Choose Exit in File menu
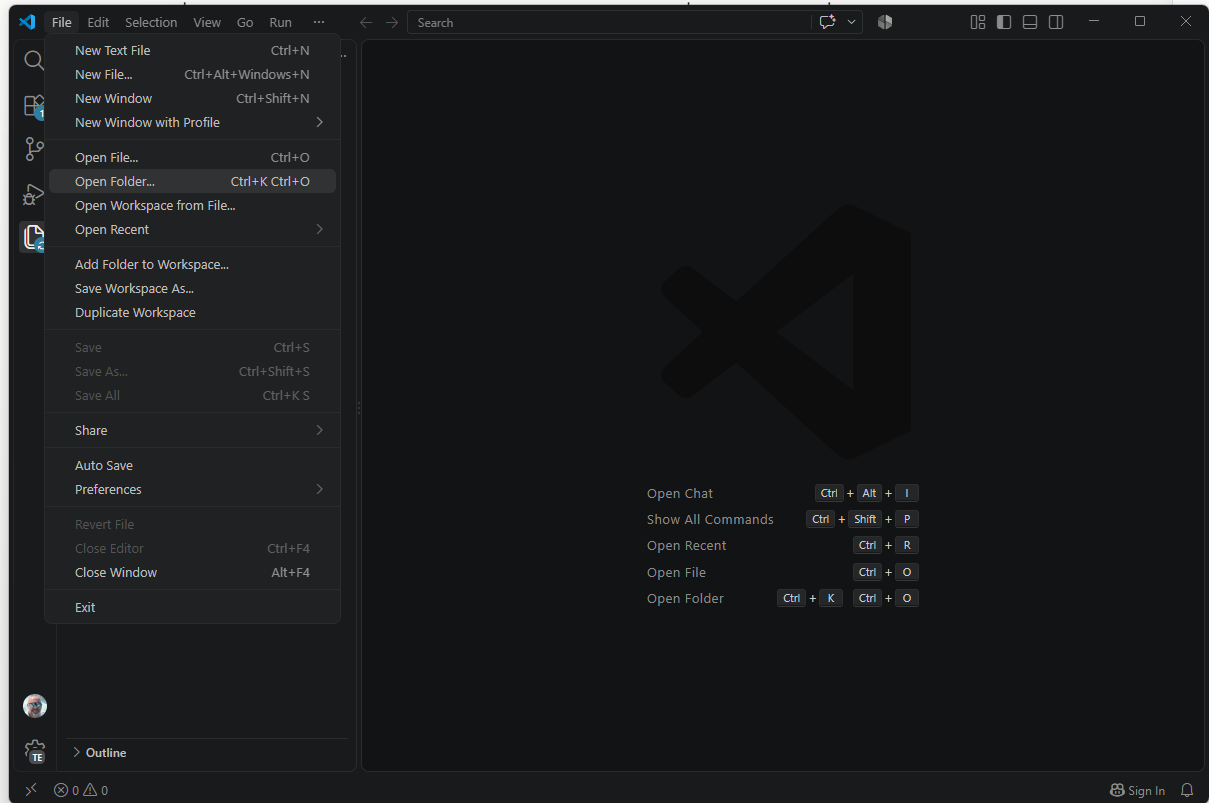The image size is (1209, 803). (x=192, y=607)
